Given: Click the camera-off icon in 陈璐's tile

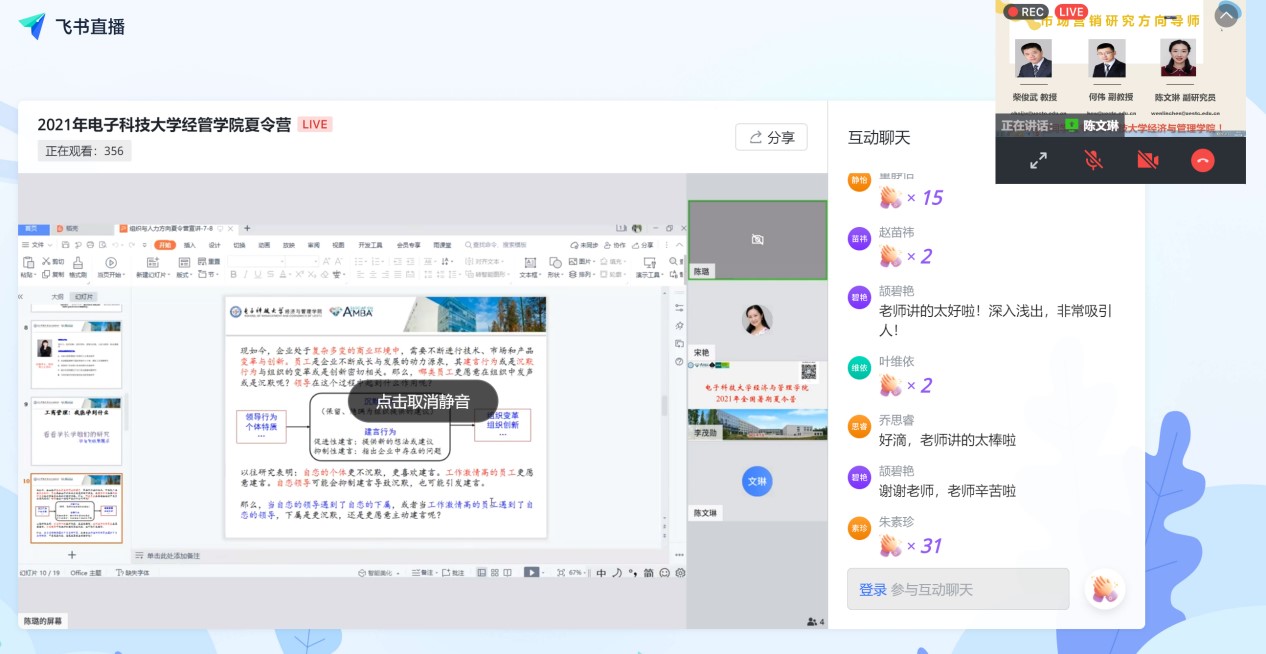Looking at the screenshot, I should click(757, 240).
